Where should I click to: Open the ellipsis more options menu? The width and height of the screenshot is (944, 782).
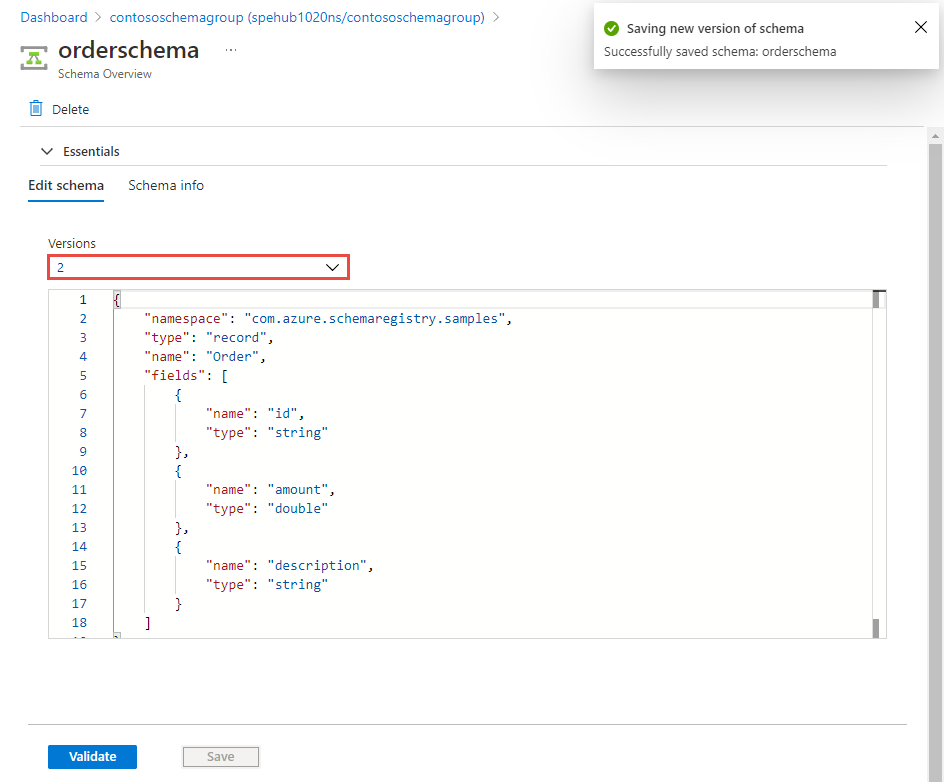[231, 50]
